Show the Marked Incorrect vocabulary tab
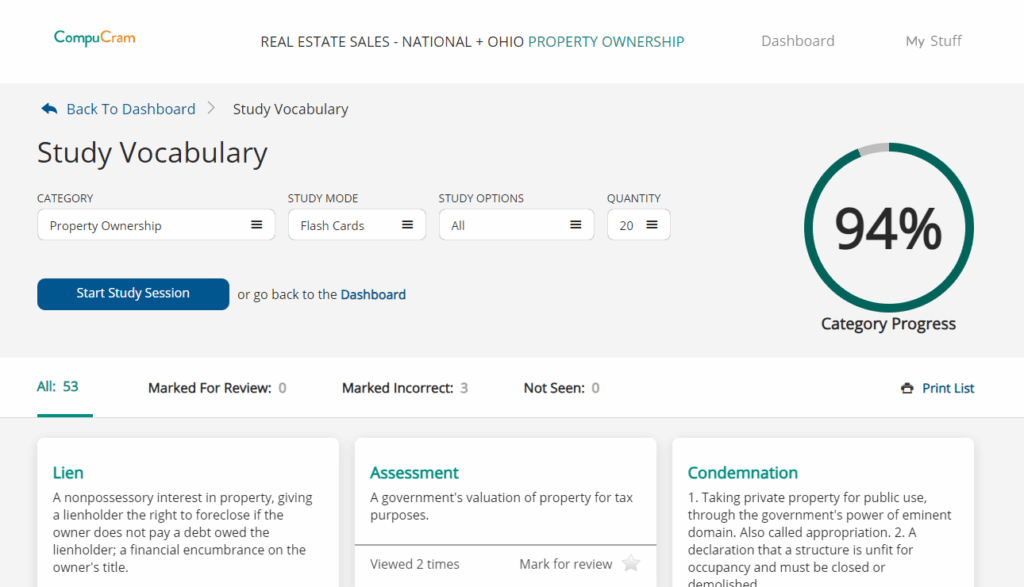This screenshot has height=587, width=1024. (404, 388)
